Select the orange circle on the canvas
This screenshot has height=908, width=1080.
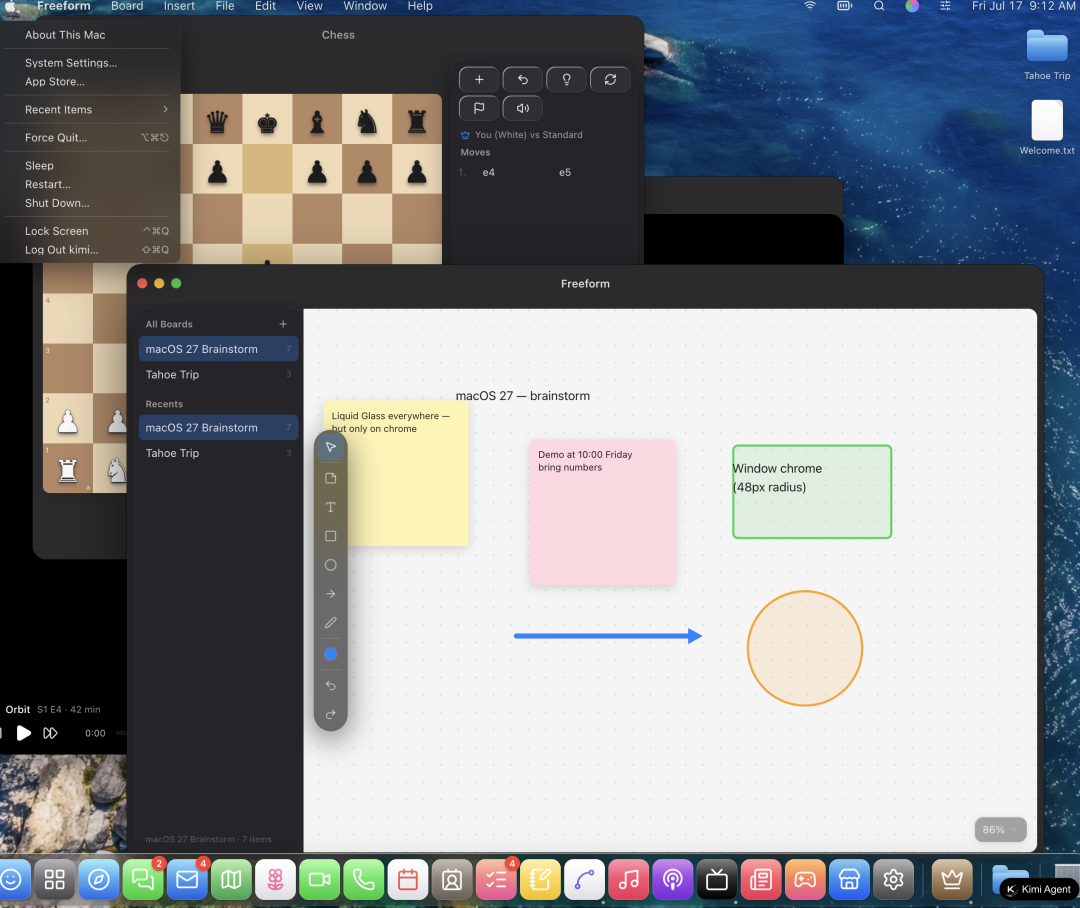pos(805,648)
